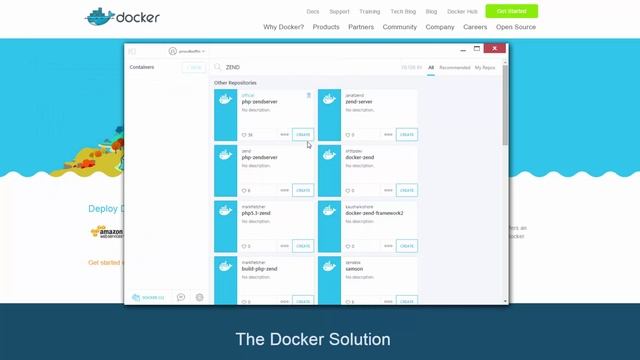Open more options on zend-server card
640x360 pixels.
[x=388, y=134]
